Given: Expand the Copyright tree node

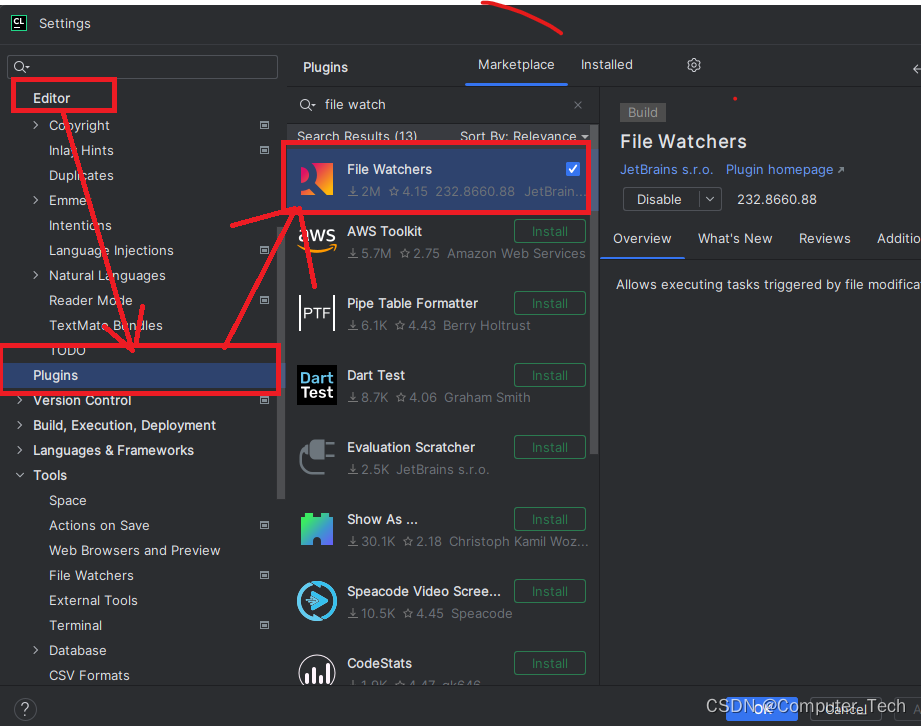Looking at the screenshot, I should (x=35, y=125).
